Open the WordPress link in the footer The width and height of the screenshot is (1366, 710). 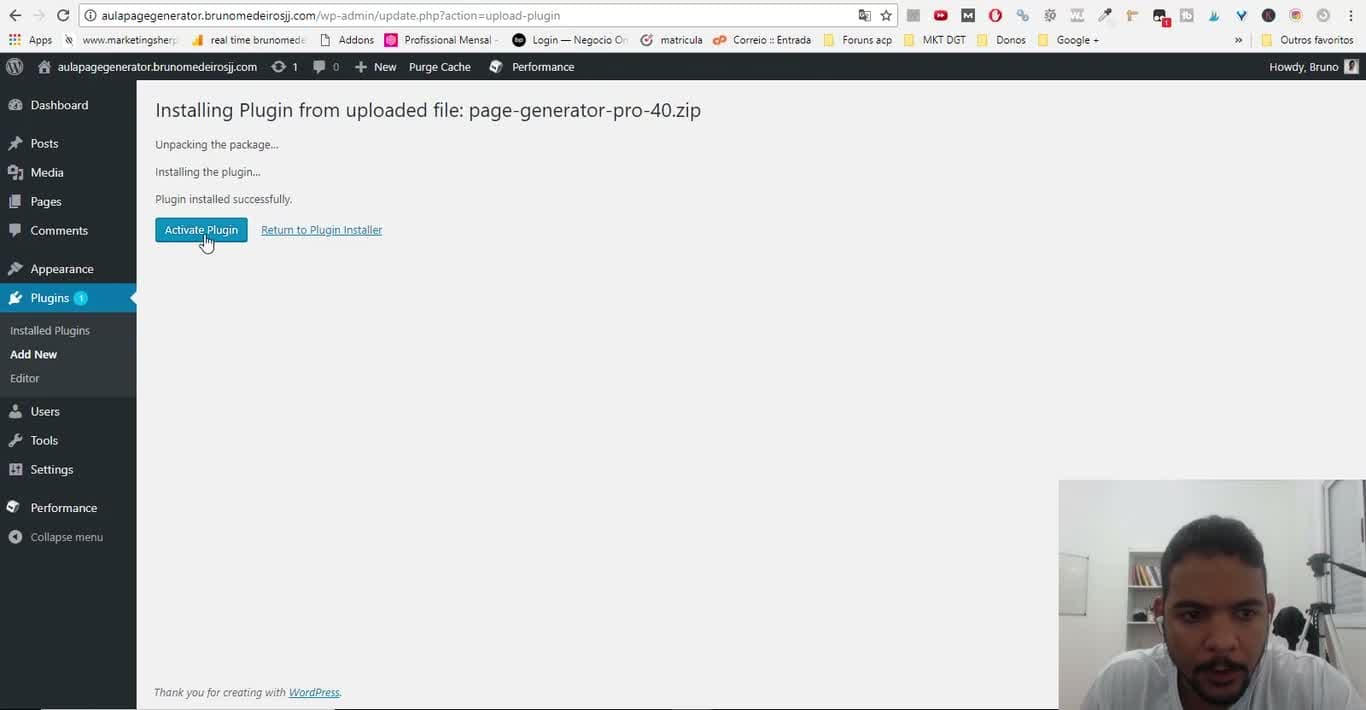pyautogui.click(x=314, y=692)
